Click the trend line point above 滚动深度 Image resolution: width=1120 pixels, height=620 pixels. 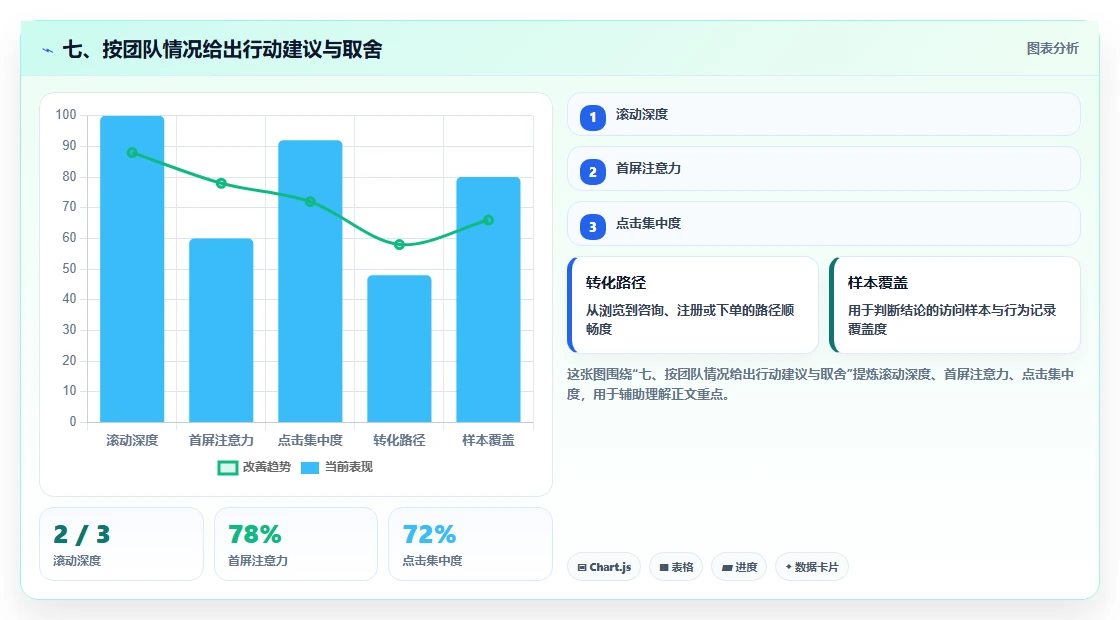[132, 153]
